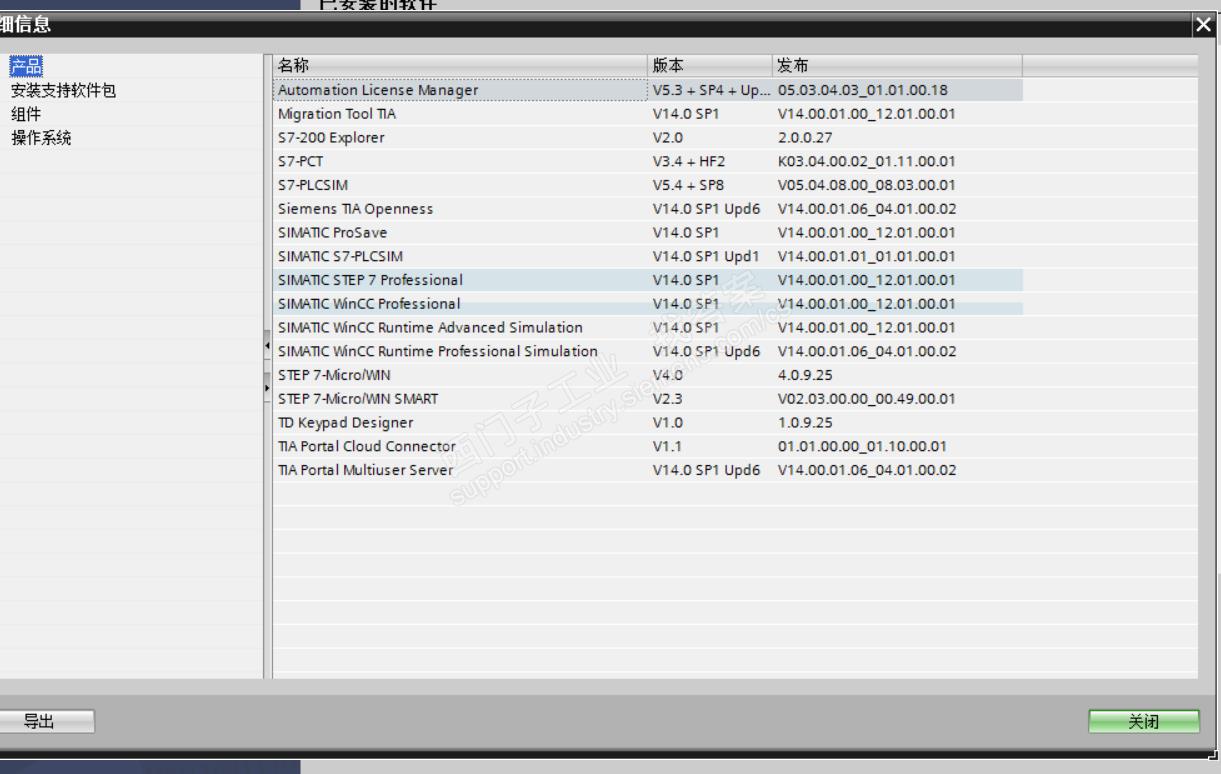Select SIMATIC WinCC Runtime Professional Simulation row

click(648, 351)
